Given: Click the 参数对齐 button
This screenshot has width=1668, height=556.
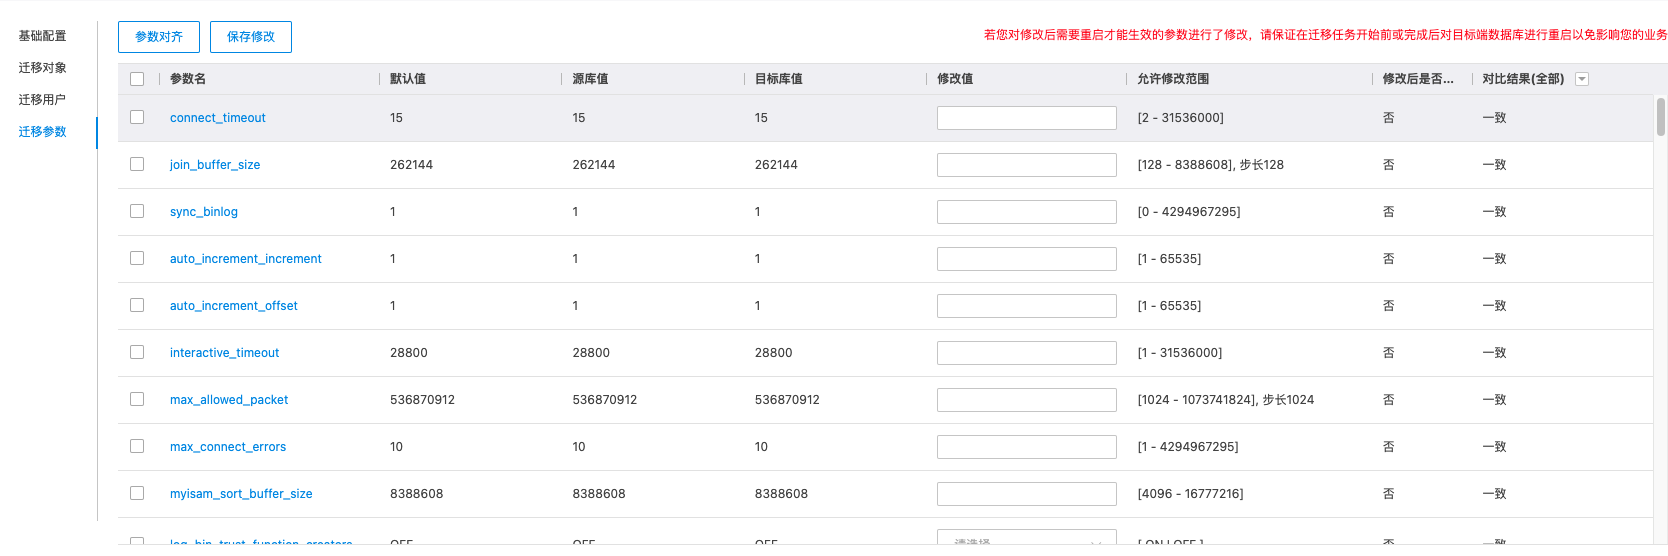Looking at the screenshot, I should coord(159,37).
